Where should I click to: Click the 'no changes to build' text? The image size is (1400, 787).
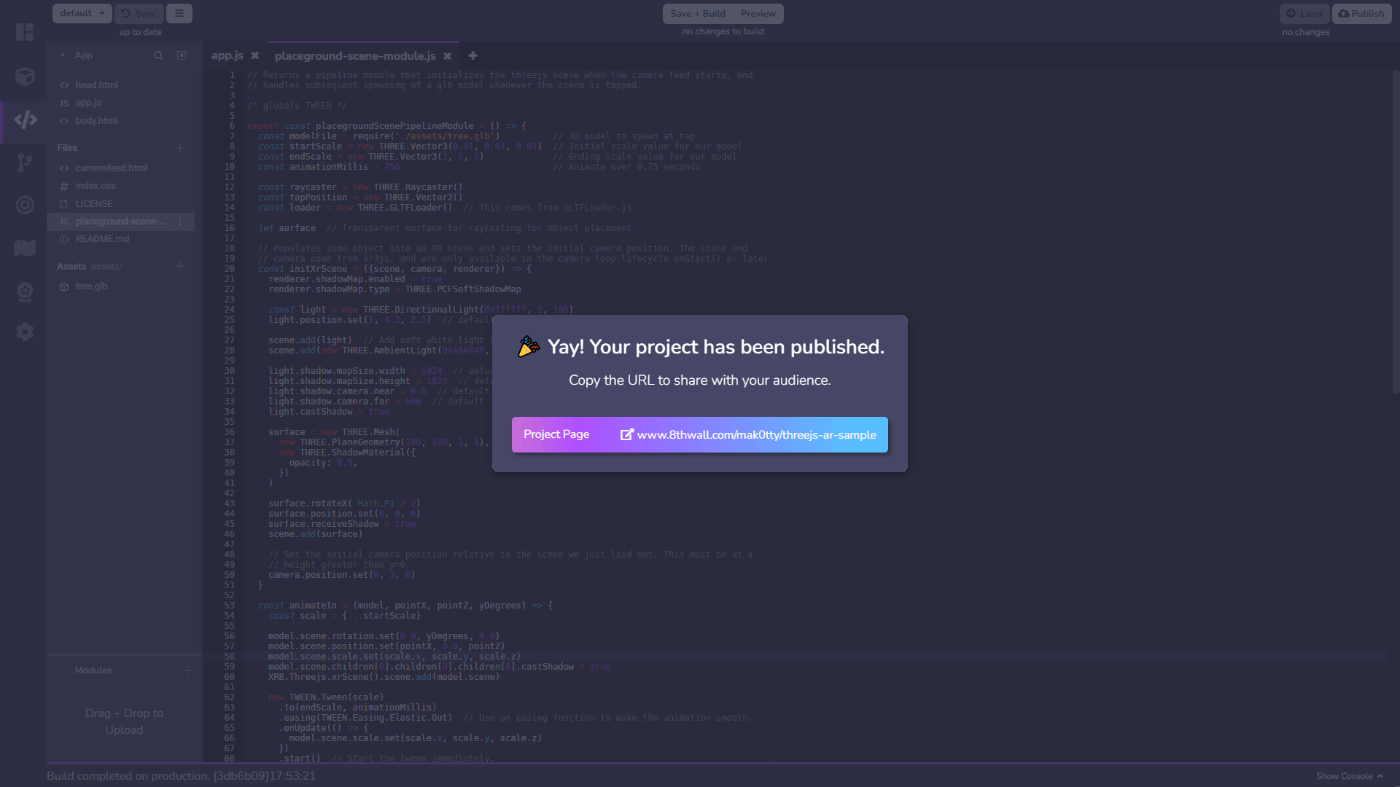coord(723,31)
